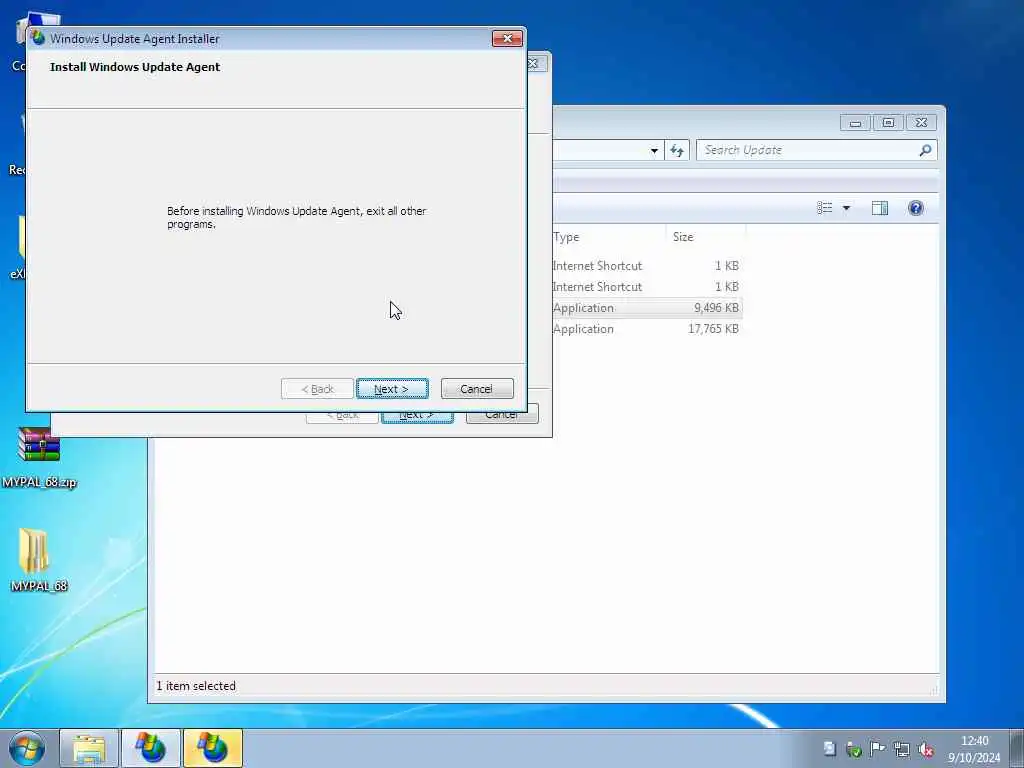Select the first Internet Shortcut row
The image size is (1024, 768).
coord(647,266)
